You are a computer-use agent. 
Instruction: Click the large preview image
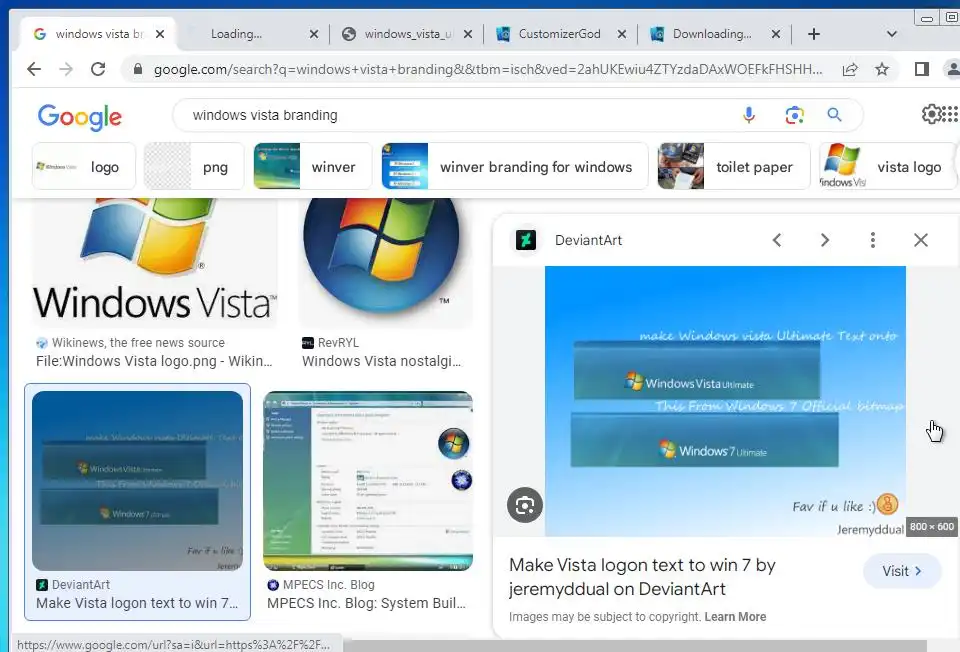[x=726, y=401]
